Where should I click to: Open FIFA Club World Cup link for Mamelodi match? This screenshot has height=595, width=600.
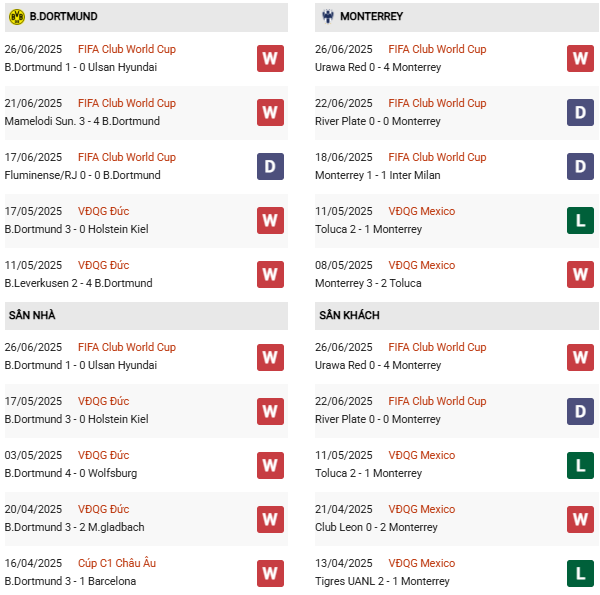(x=126, y=103)
